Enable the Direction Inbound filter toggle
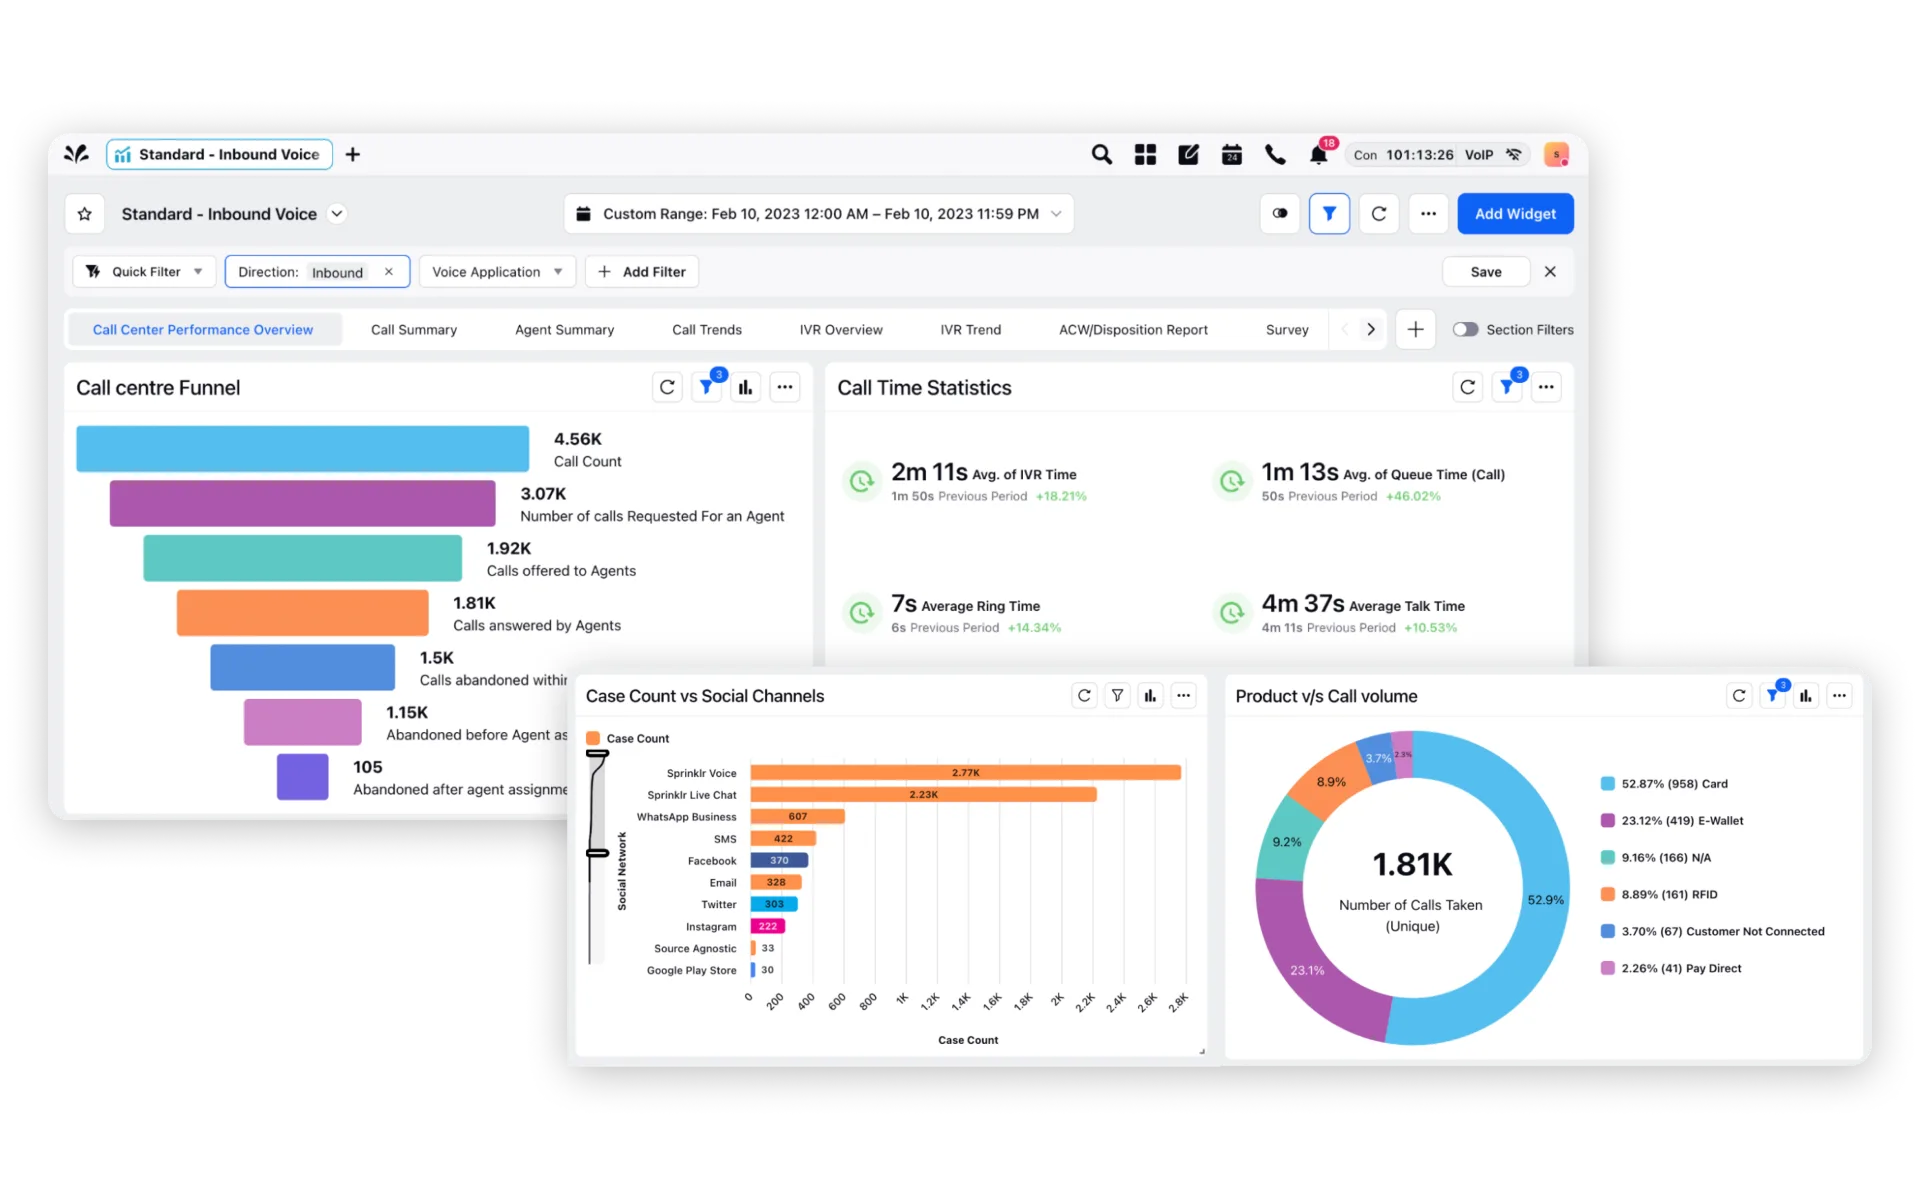 (x=314, y=271)
